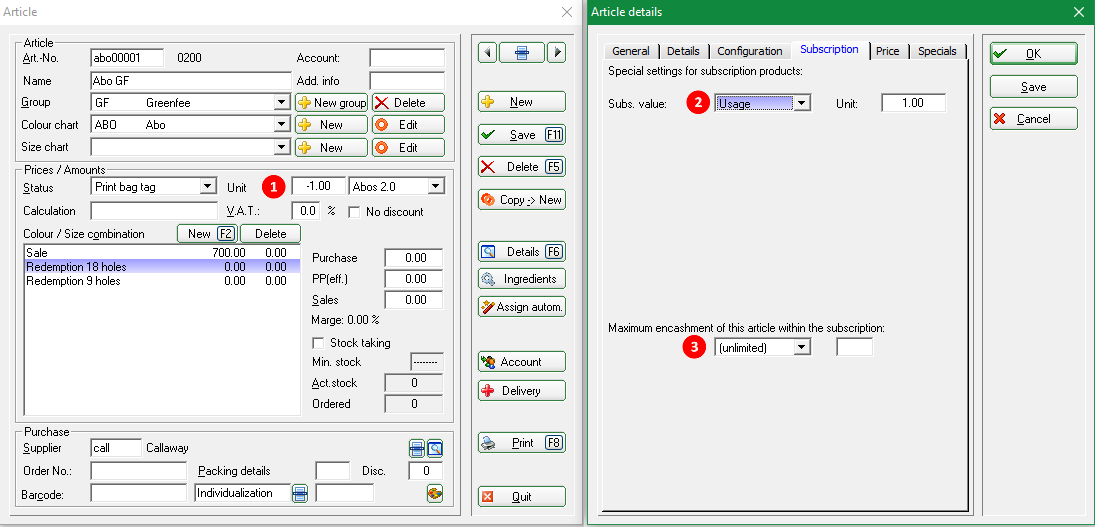Click the Name field Abo GF

coord(191,80)
